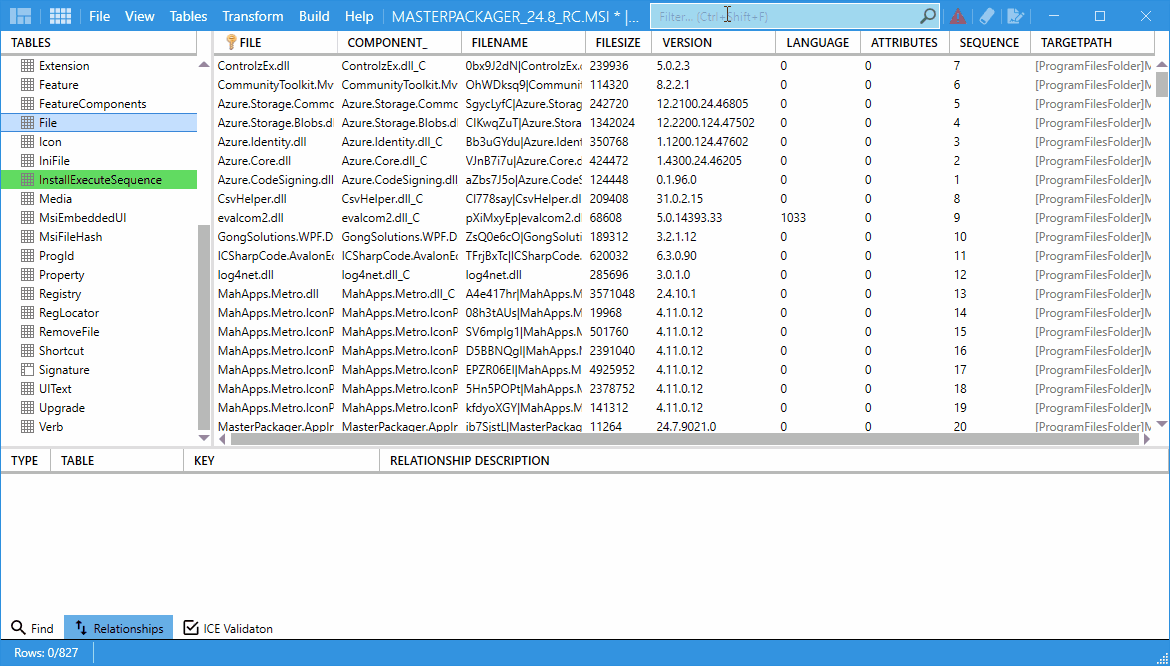
Task: Click the grid icon beside IniFile table
Action: [28, 160]
